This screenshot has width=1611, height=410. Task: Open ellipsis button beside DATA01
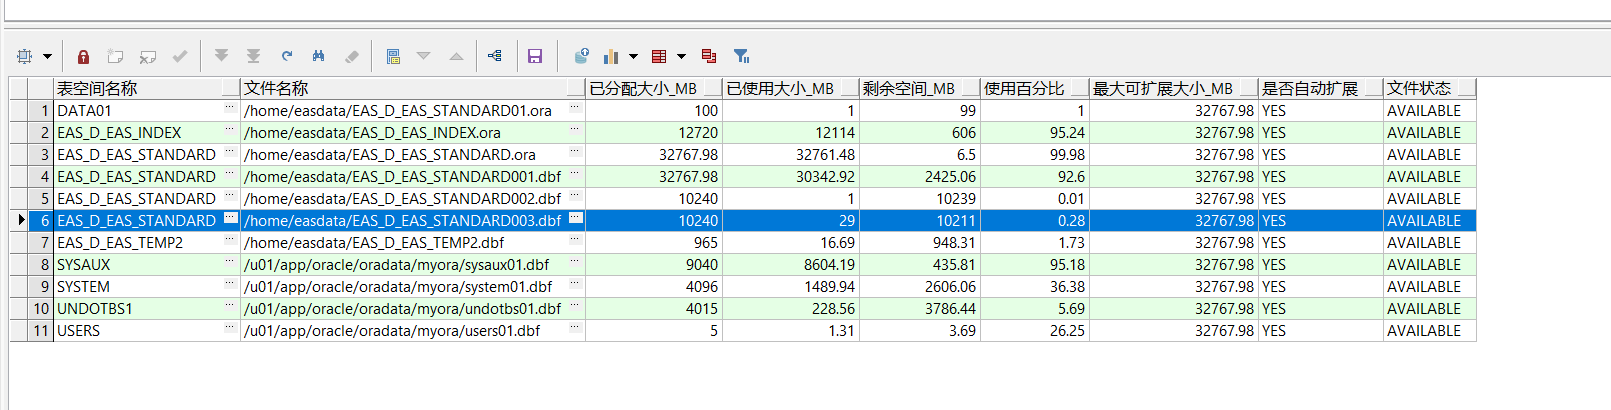(230, 107)
